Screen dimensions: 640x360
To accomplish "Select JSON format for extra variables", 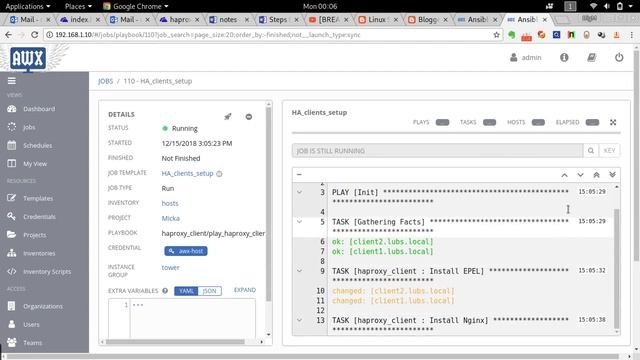I will (x=209, y=291).
